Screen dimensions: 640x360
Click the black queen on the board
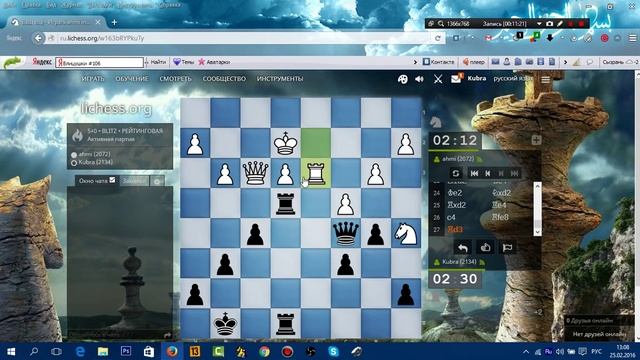(x=346, y=233)
